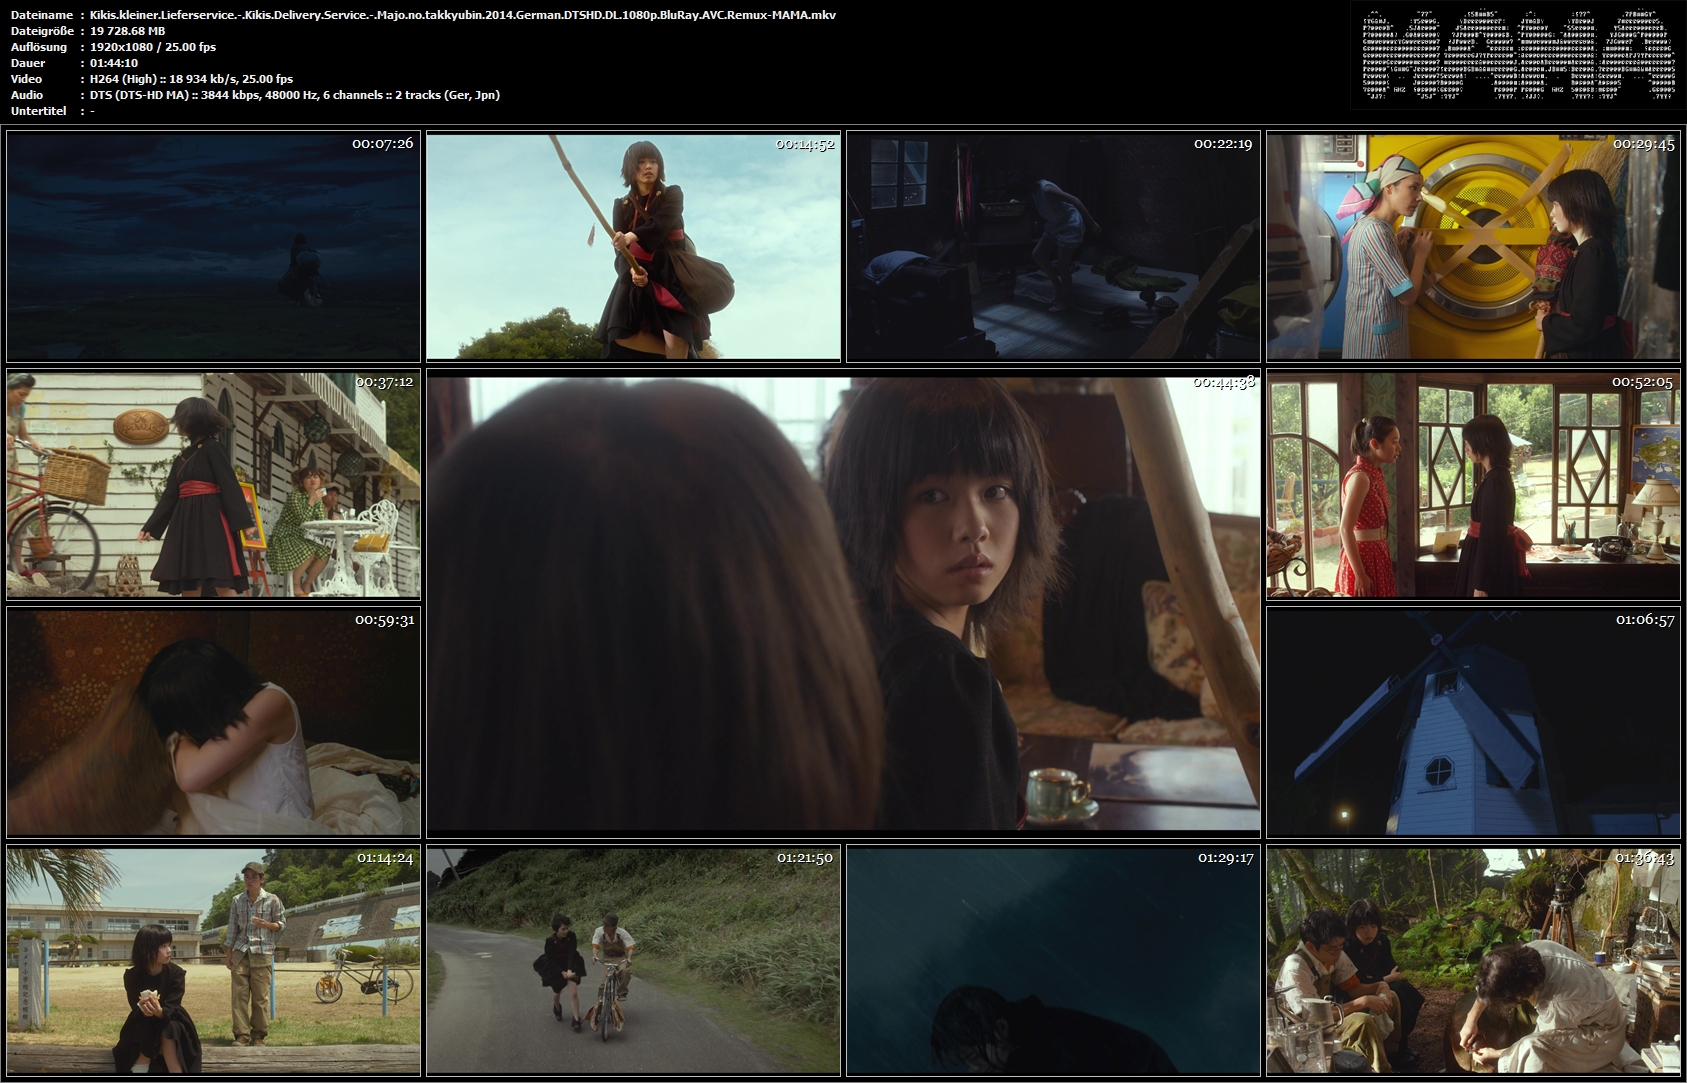The image size is (1687, 1083).
Task: Click the 00:22:19 timestamp
Action: point(1223,144)
